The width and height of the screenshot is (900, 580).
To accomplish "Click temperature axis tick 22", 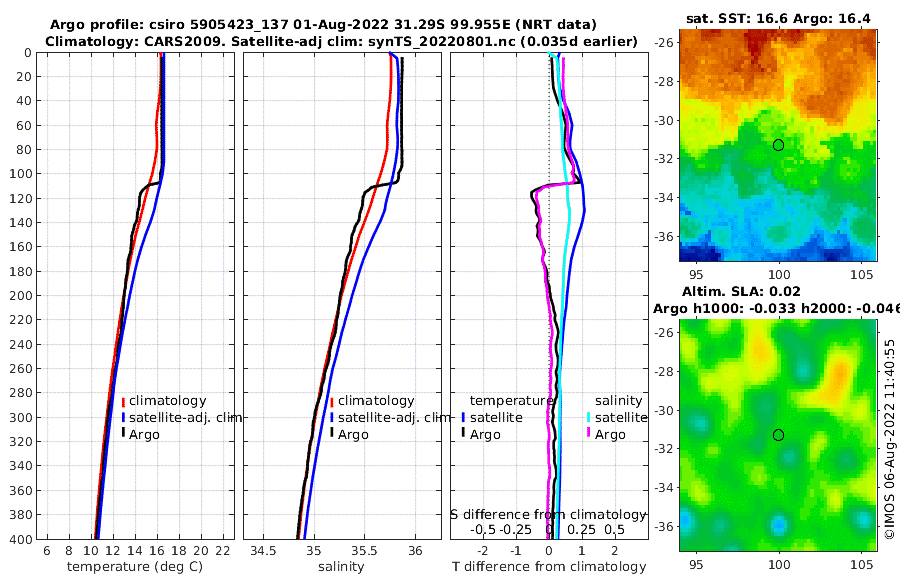I will (x=222, y=551).
